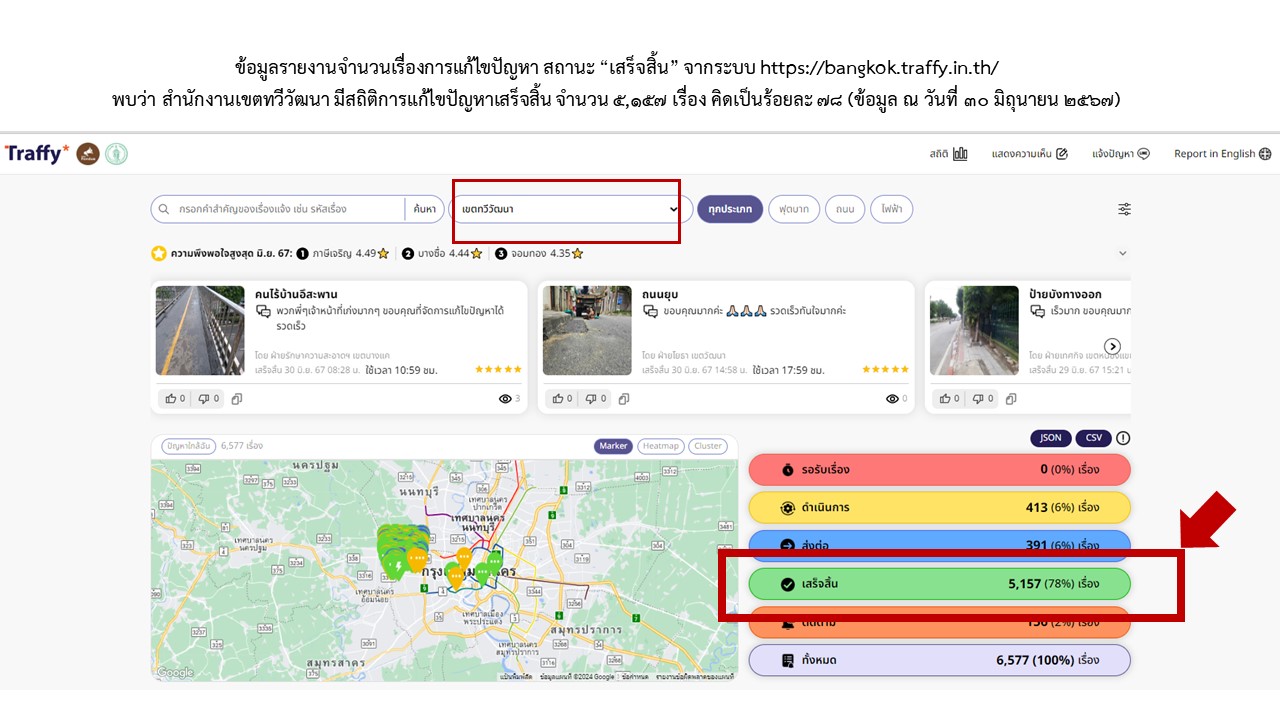Click the Traffy logo

click(x=37, y=154)
